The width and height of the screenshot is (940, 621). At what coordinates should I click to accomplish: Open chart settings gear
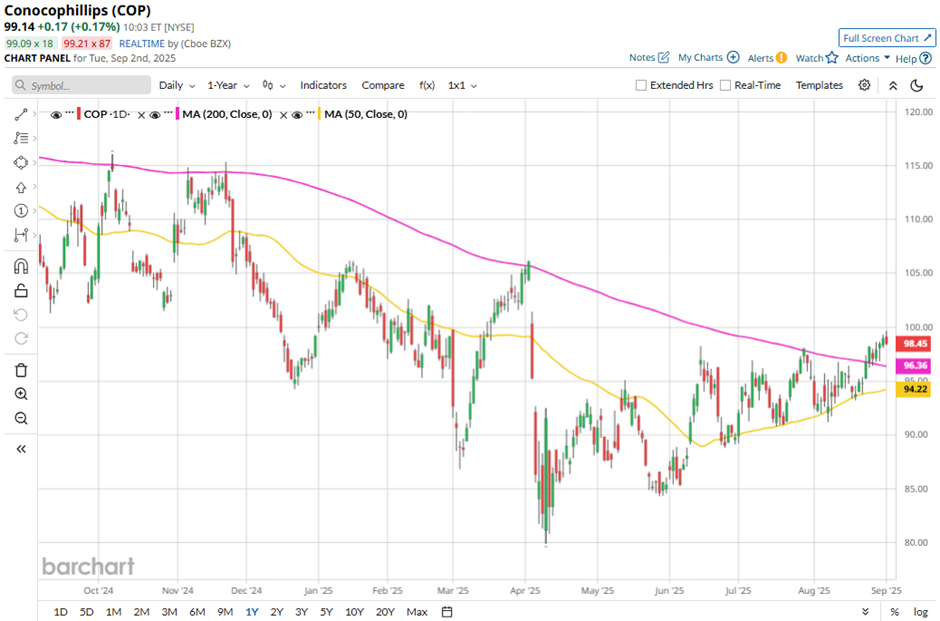point(864,85)
